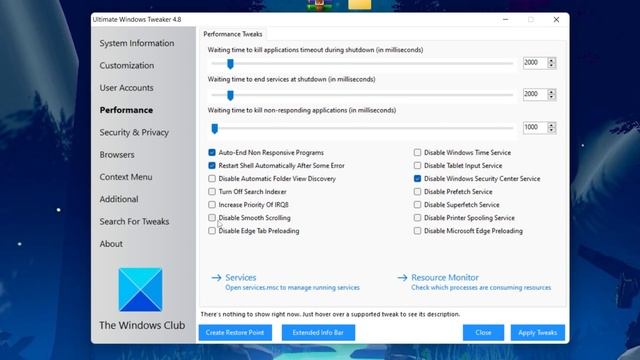Image resolution: width=640 pixels, height=360 pixels.
Task: Click the non-responding applications value field
Action: [535, 127]
